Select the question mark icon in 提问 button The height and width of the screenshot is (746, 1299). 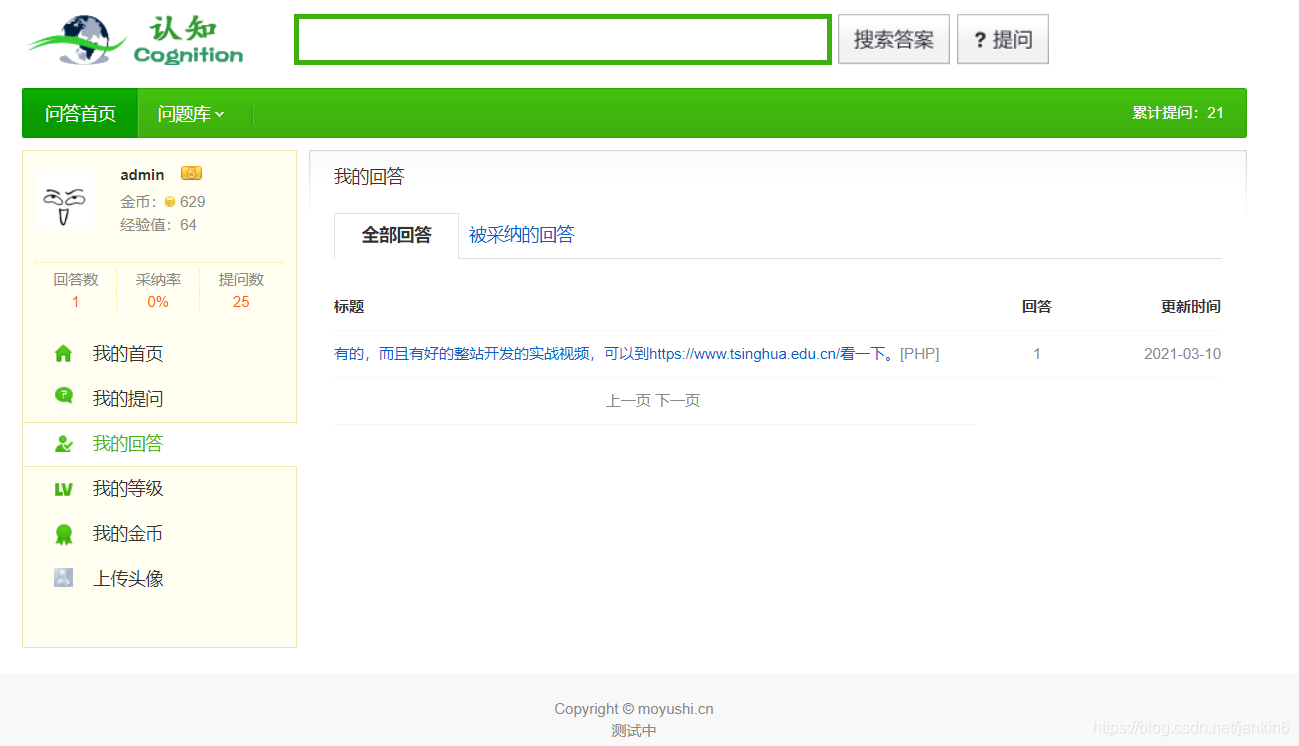tap(979, 39)
